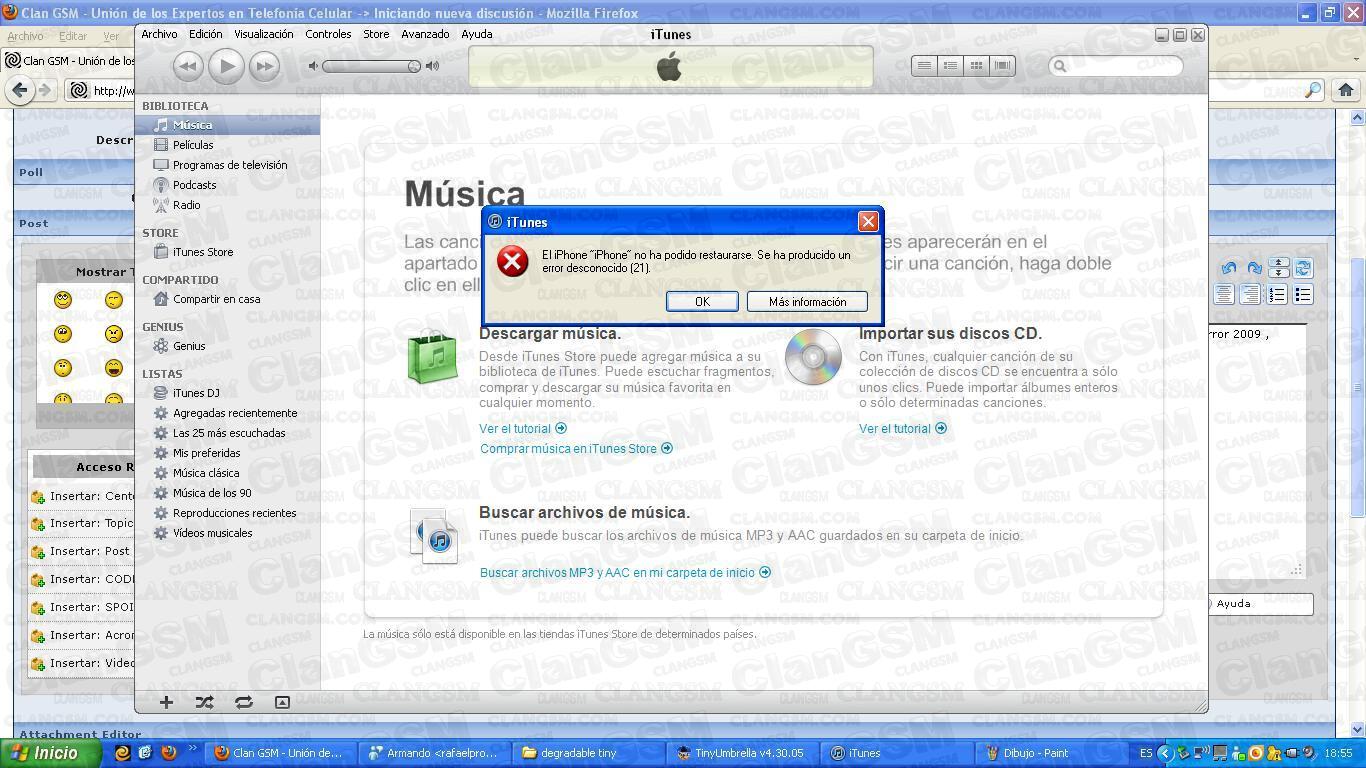Open the Archivo menu in iTunes
Image resolution: width=1366 pixels, height=768 pixels.
pyautogui.click(x=159, y=34)
